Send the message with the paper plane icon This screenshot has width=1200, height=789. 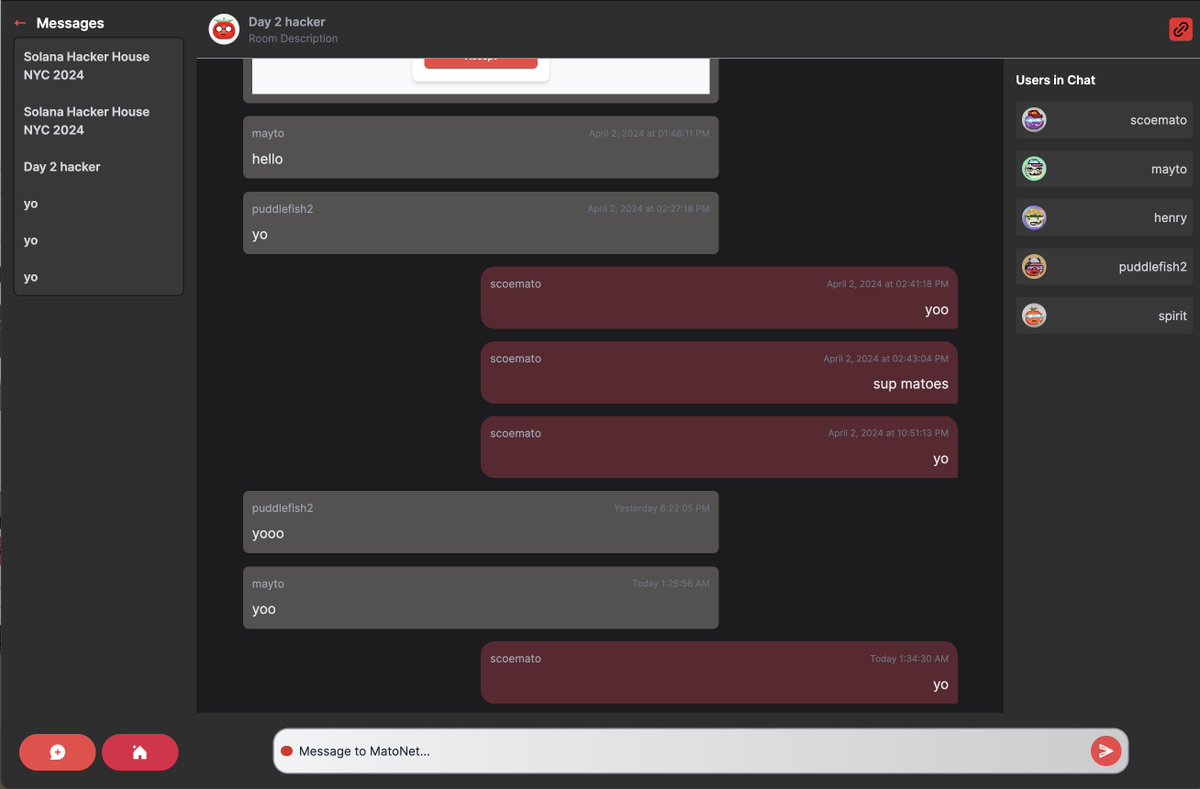[x=1105, y=750]
